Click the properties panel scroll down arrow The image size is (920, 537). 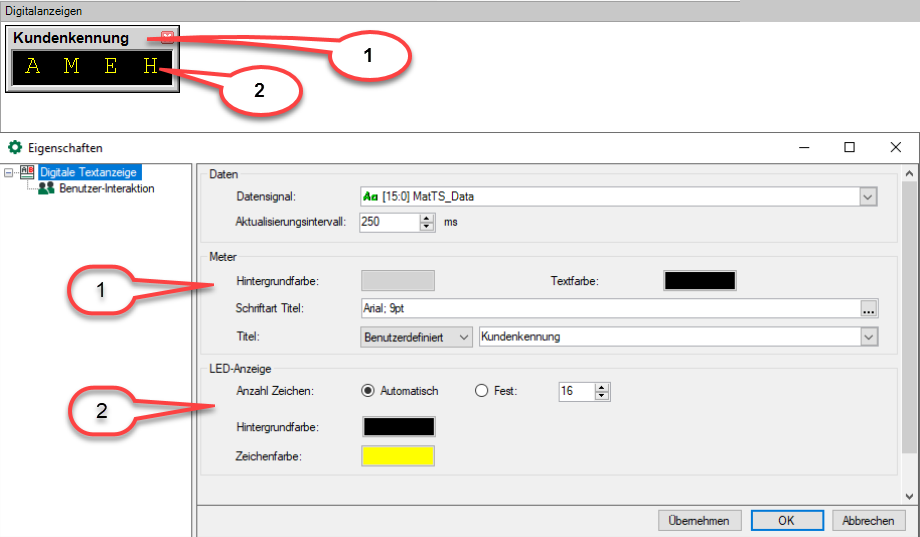pos(909,497)
